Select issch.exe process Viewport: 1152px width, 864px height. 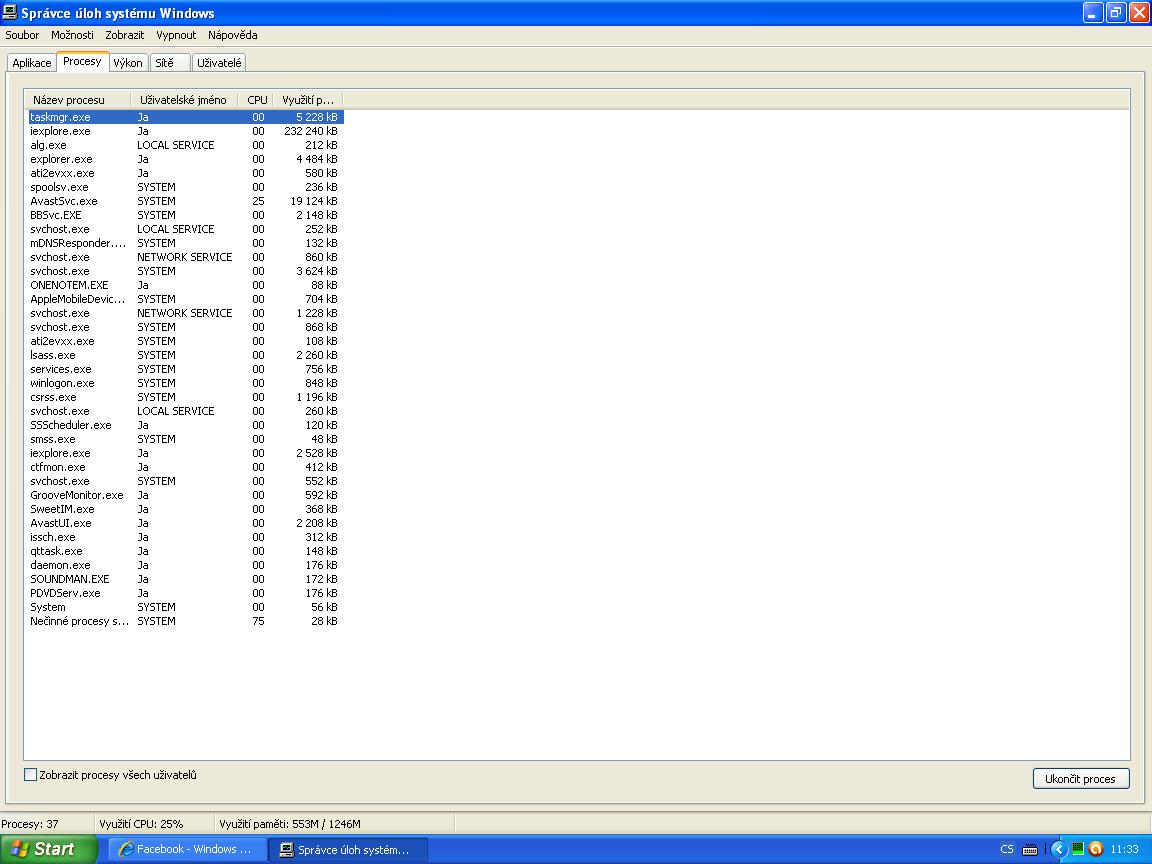tap(186, 537)
